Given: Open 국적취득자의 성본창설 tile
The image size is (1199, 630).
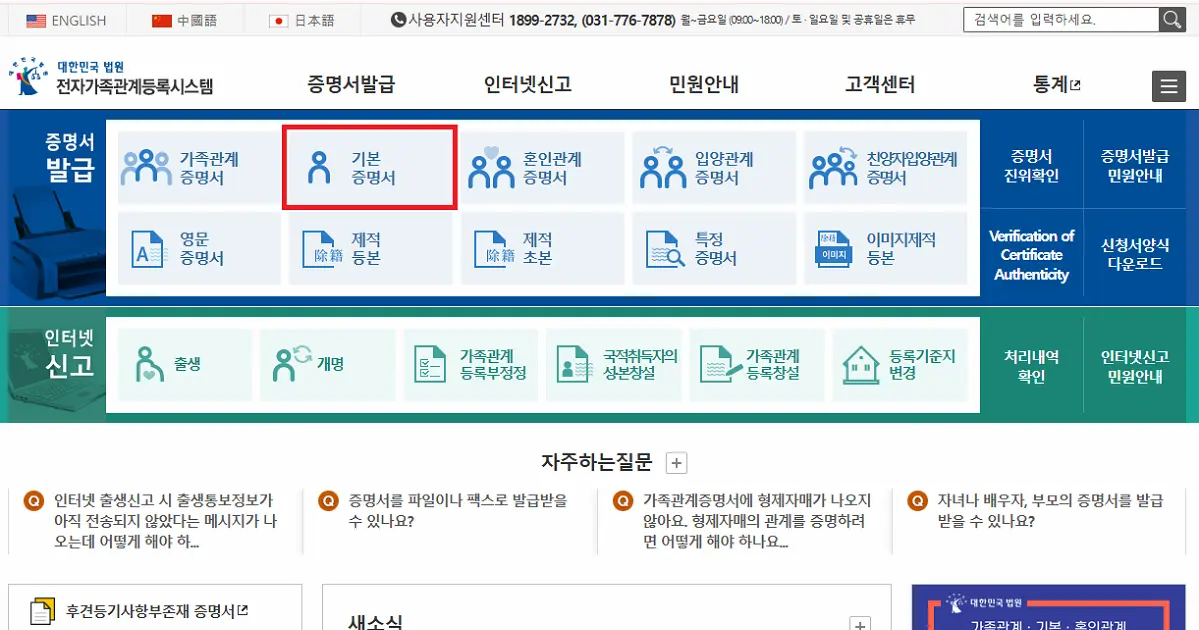Looking at the screenshot, I should pos(614,365).
